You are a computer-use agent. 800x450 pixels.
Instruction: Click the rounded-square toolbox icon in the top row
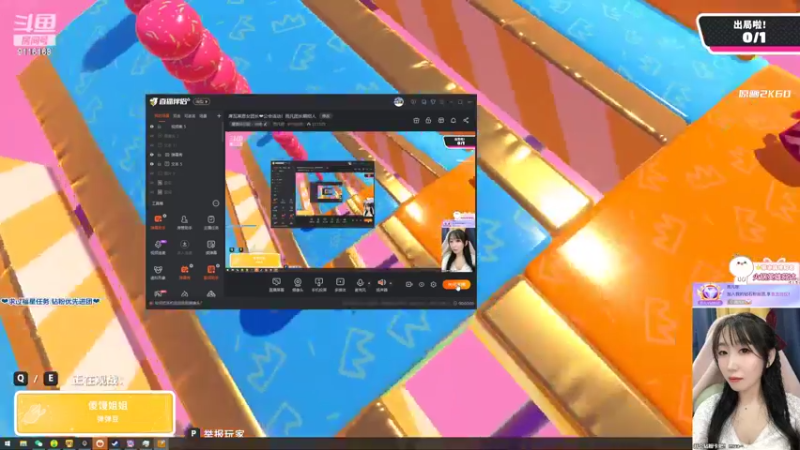(x=211, y=219)
